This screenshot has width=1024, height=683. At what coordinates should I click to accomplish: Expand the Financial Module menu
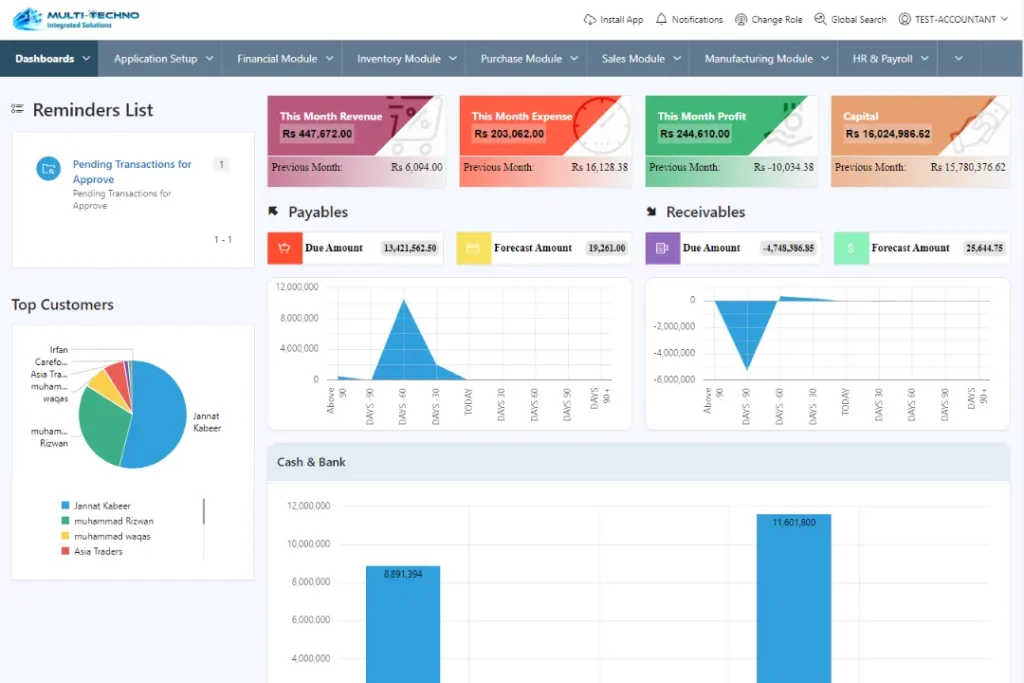tap(285, 59)
